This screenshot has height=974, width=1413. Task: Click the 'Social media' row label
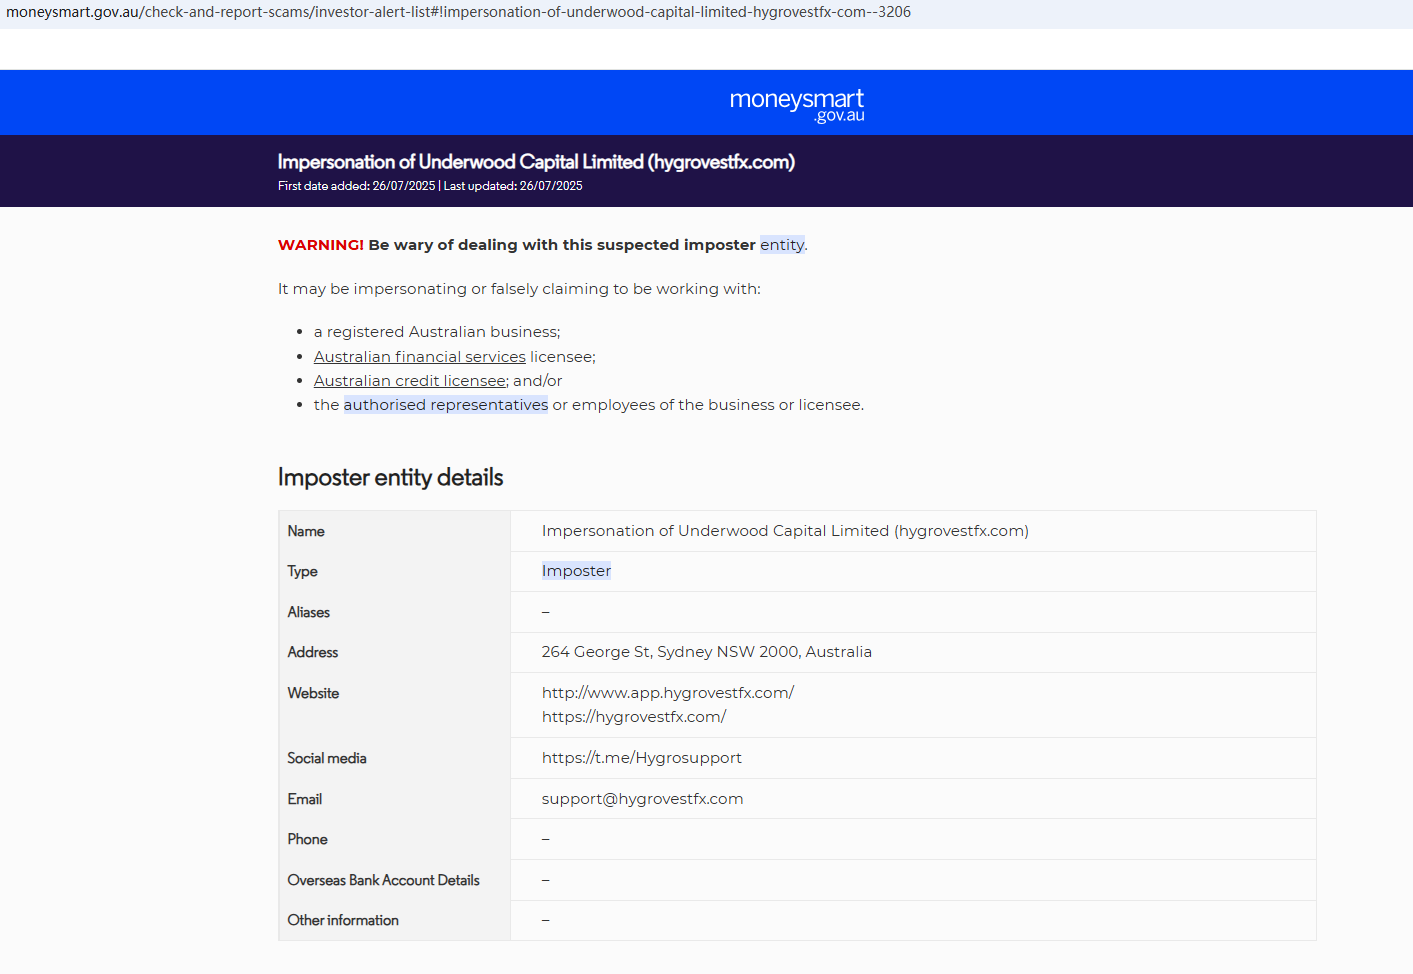[x=327, y=758]
